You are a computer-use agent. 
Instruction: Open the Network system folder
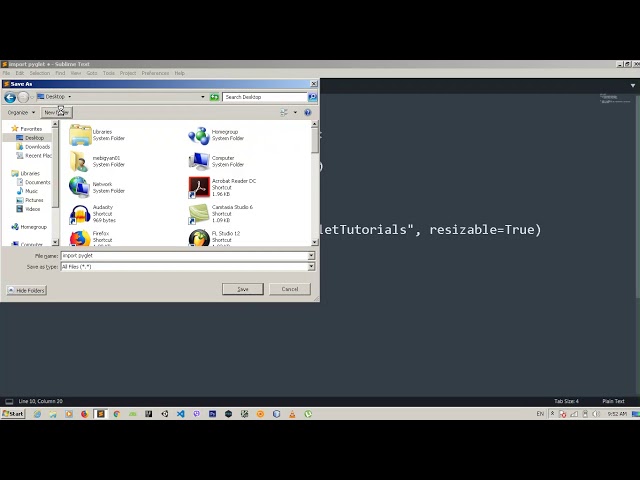[x=97, y=187]
